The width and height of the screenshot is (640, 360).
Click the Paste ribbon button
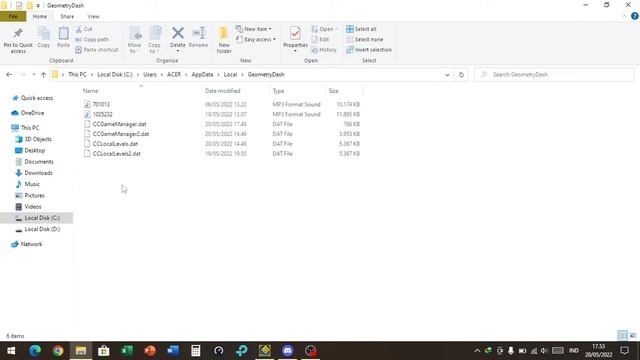pyautogui.click(x=63, y=38)
